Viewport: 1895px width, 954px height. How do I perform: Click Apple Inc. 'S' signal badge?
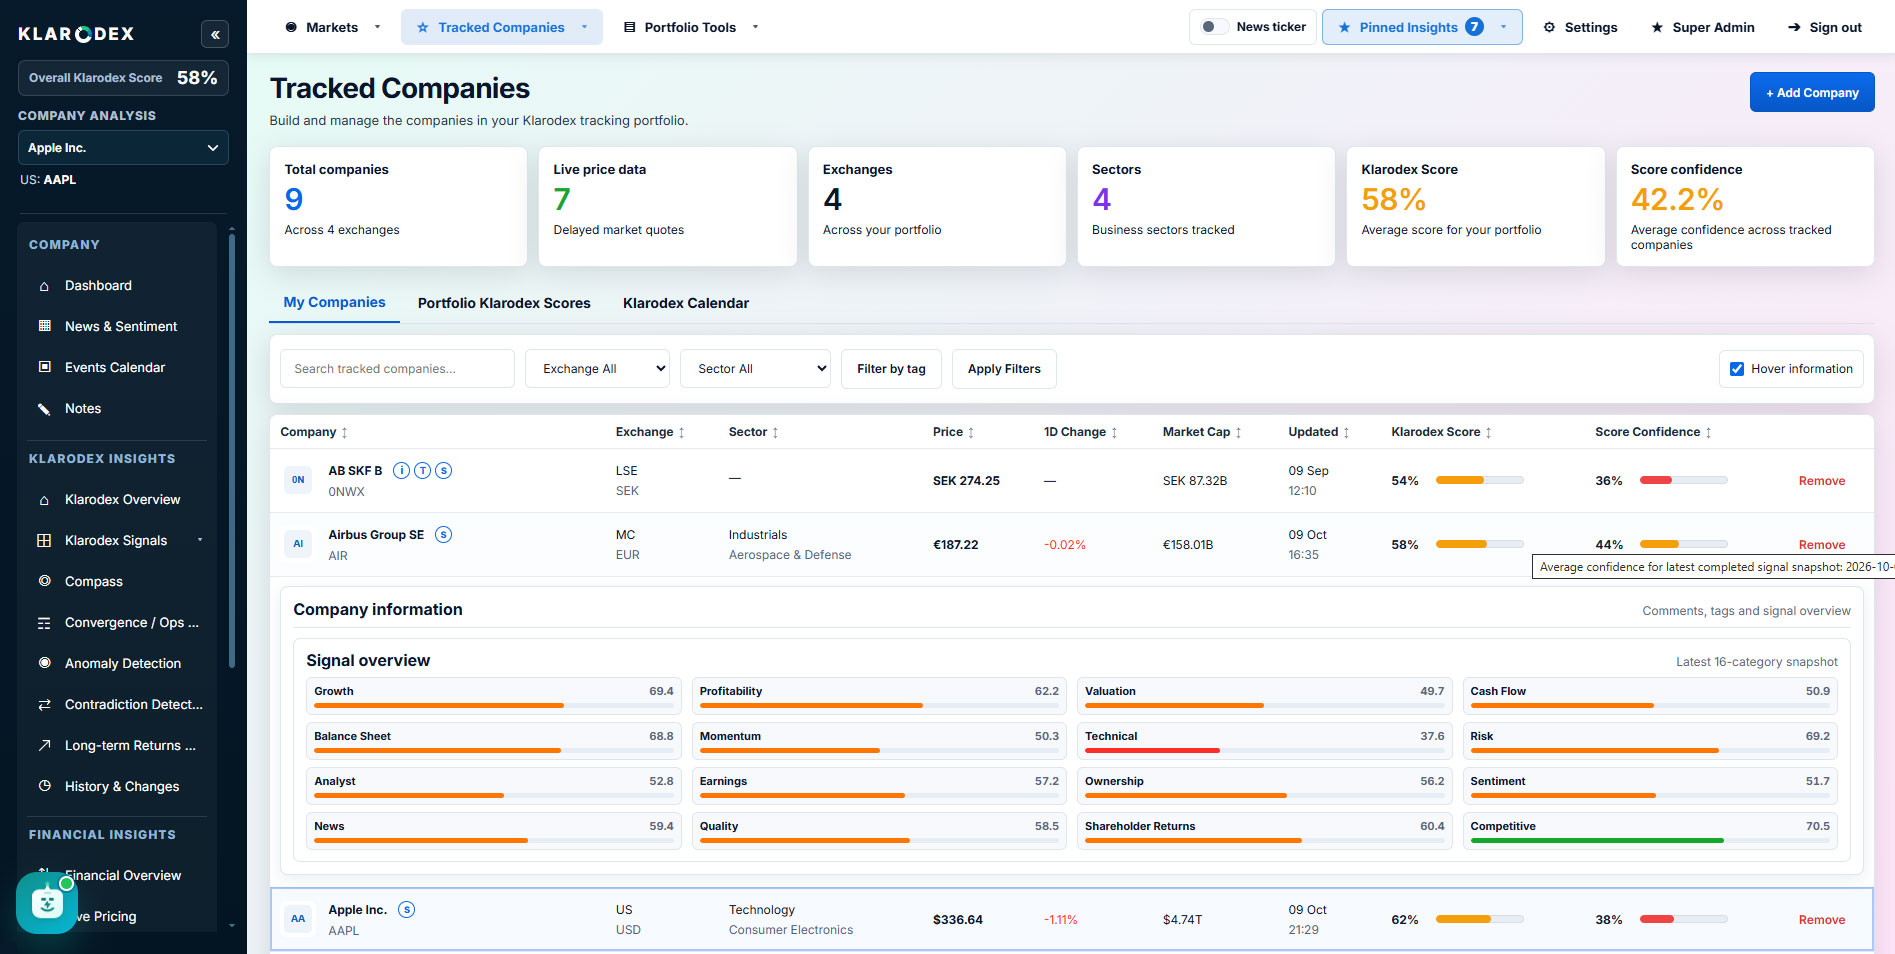[x=406, y=910]
